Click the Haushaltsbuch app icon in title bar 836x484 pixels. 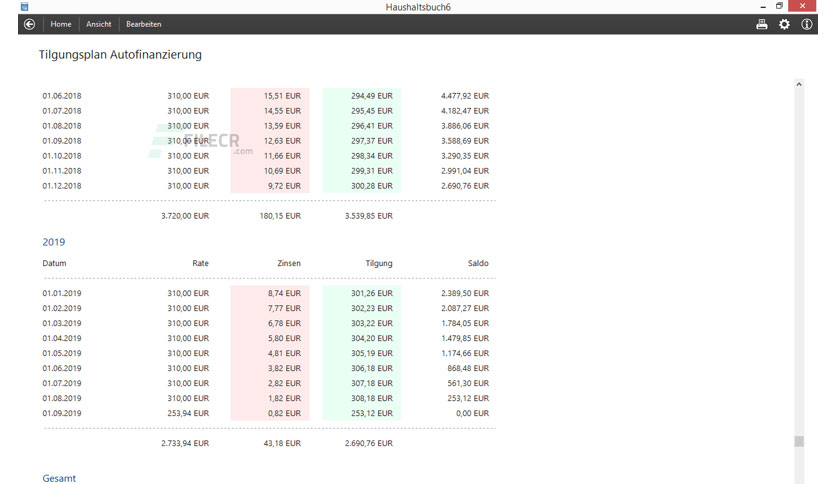pyautogui.click(x=25, y=6)
